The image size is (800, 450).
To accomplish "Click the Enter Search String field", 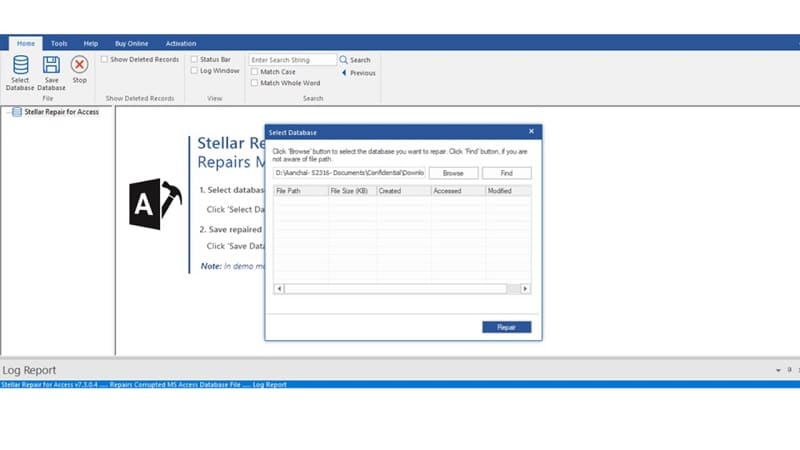I will (293, 60).
